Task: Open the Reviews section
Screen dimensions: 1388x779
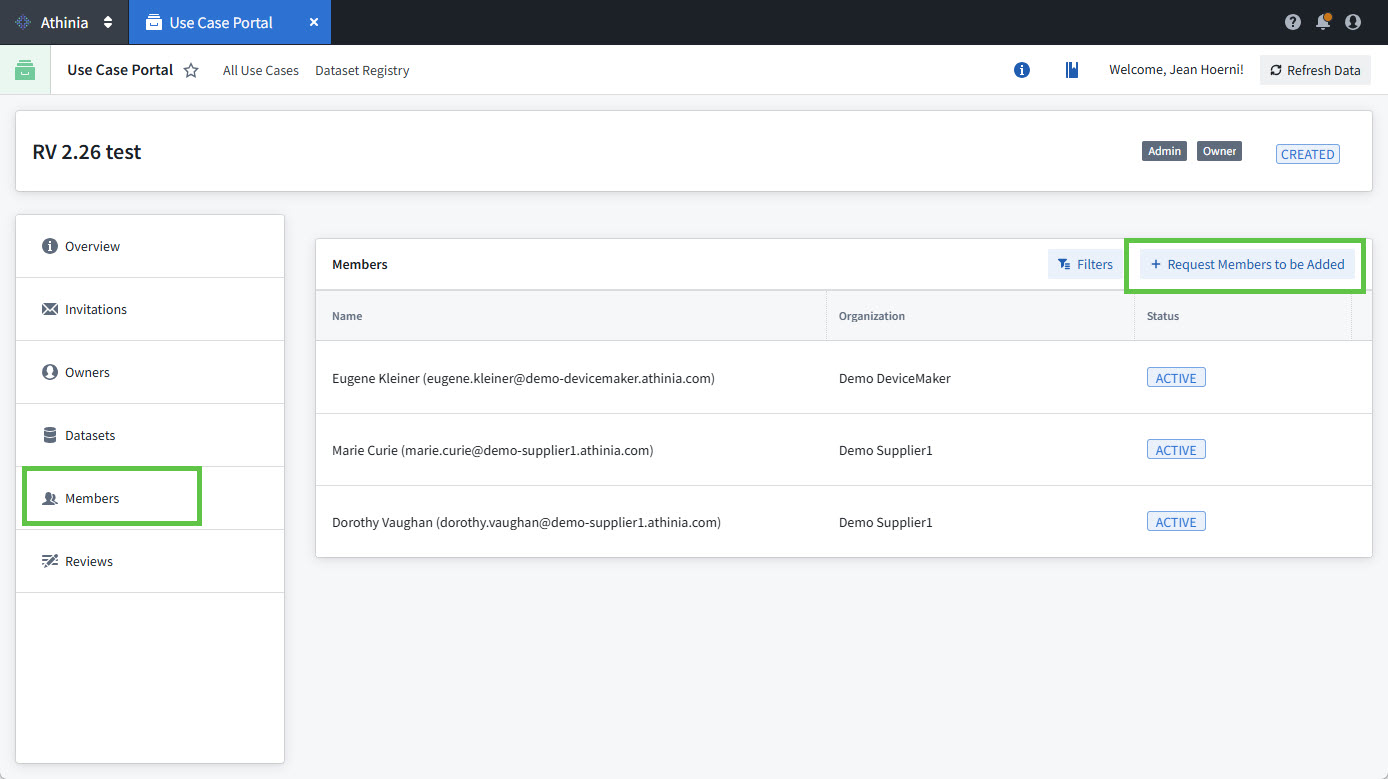Action: point(89,561)
